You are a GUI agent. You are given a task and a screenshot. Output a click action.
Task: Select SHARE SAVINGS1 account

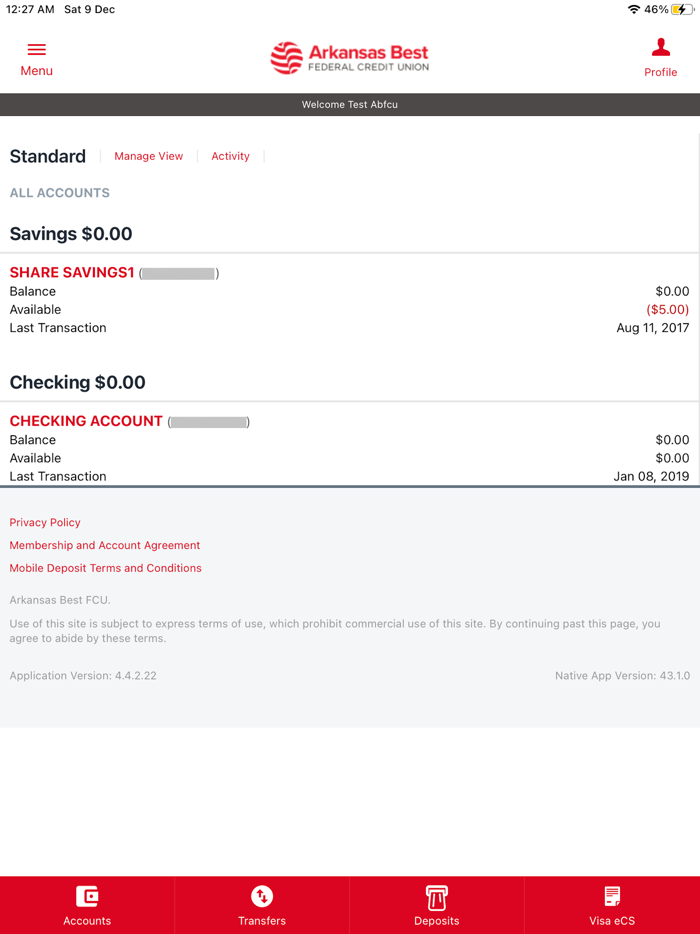pyautogui.click(x=71, y=272)
